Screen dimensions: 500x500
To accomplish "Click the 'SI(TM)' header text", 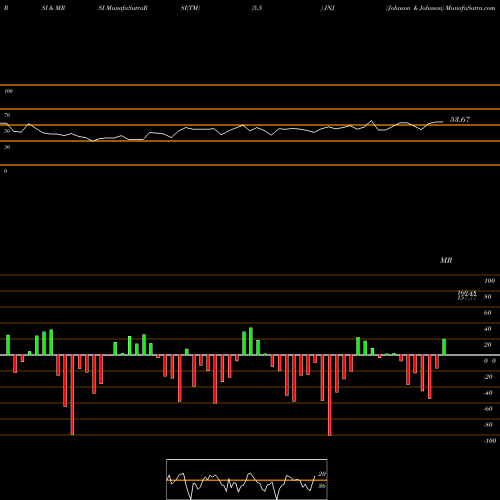I will (190, 8).
